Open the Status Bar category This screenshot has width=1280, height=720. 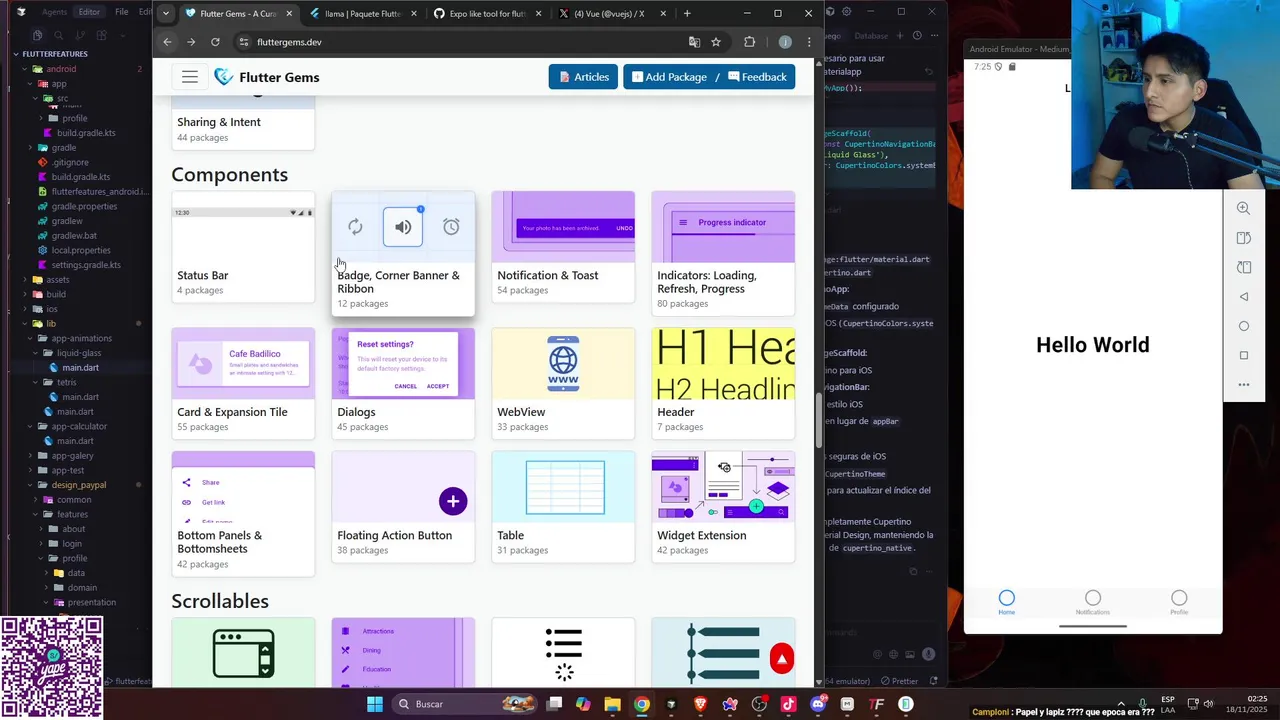(x=243, y=246)
